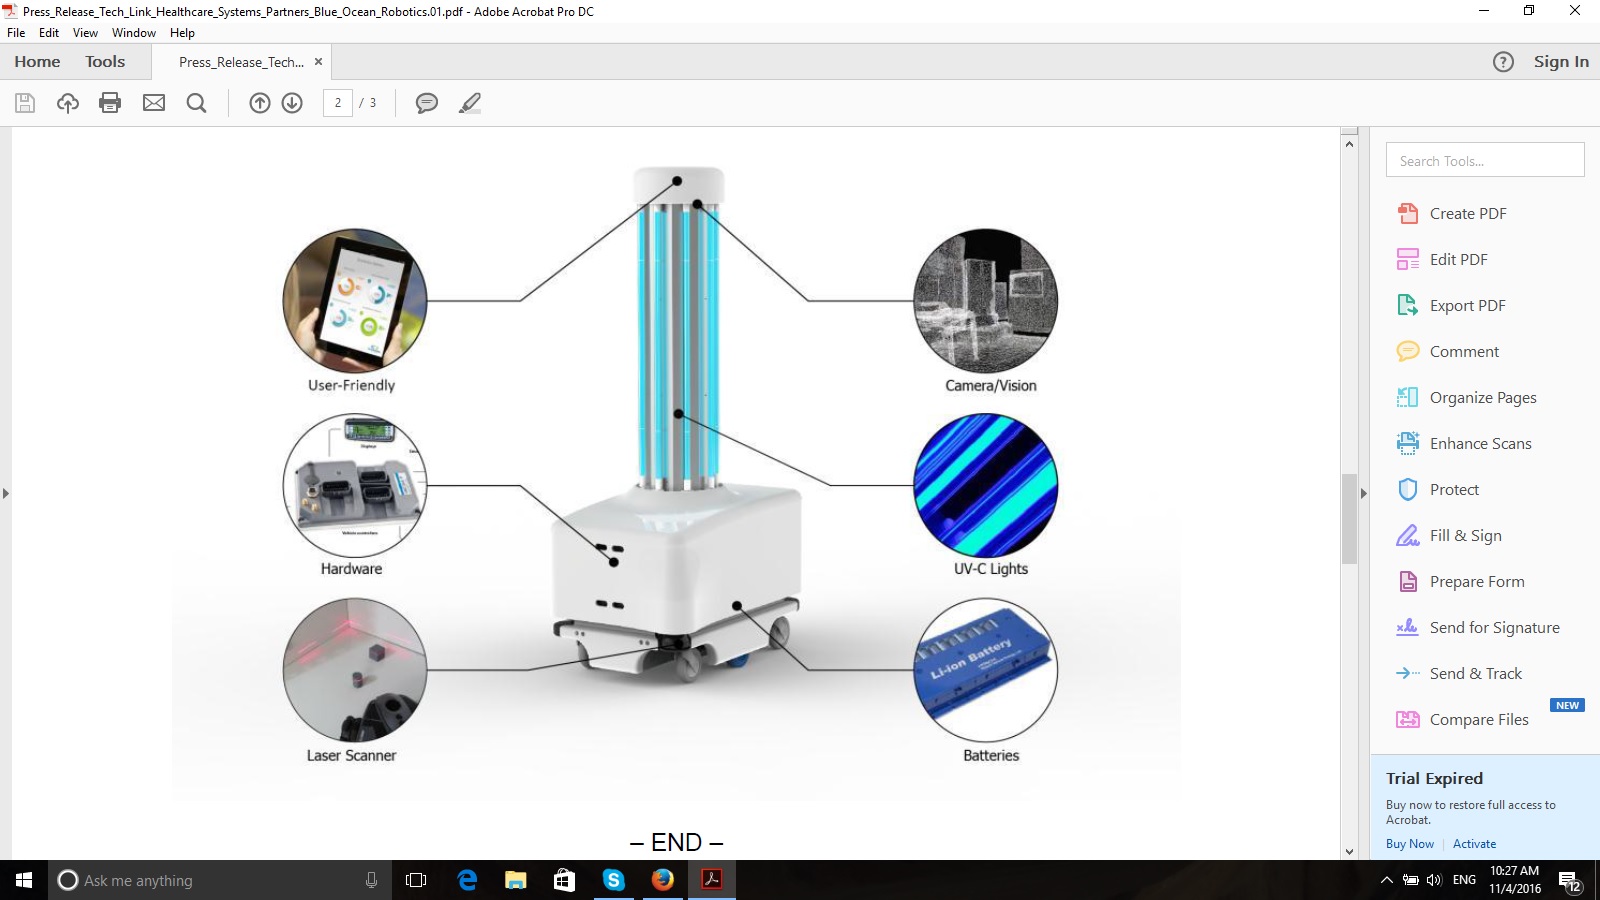Close the Press_Release_Tech document tab

pos(319,62)
